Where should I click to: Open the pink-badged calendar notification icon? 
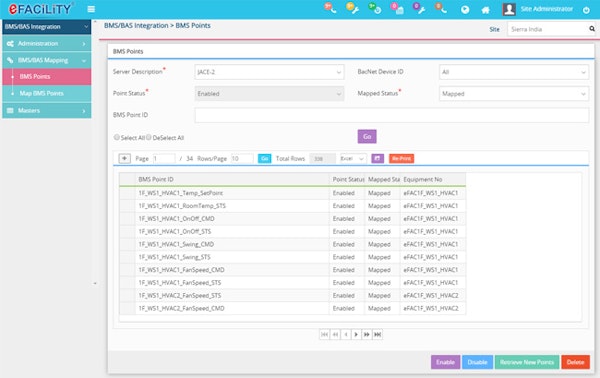click(397, 8)
